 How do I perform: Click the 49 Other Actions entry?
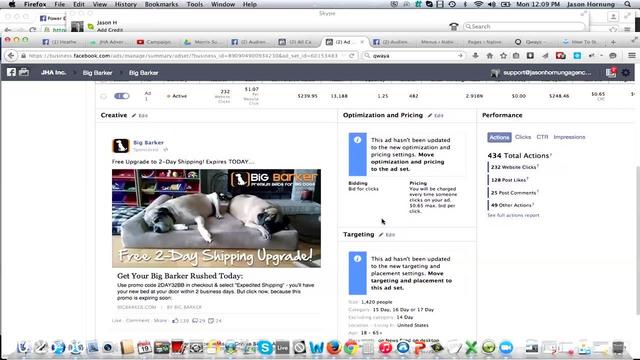tap(512, 205)
